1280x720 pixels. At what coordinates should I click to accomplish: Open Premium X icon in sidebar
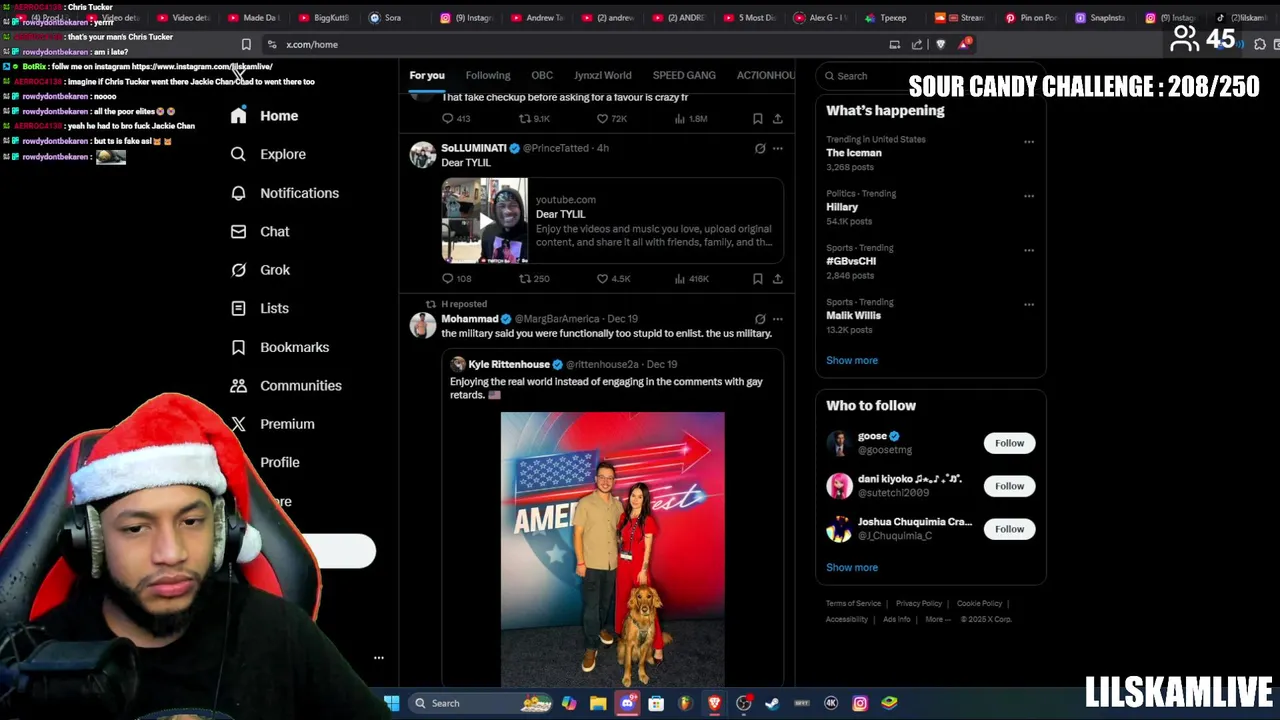(x=238, y=424)
